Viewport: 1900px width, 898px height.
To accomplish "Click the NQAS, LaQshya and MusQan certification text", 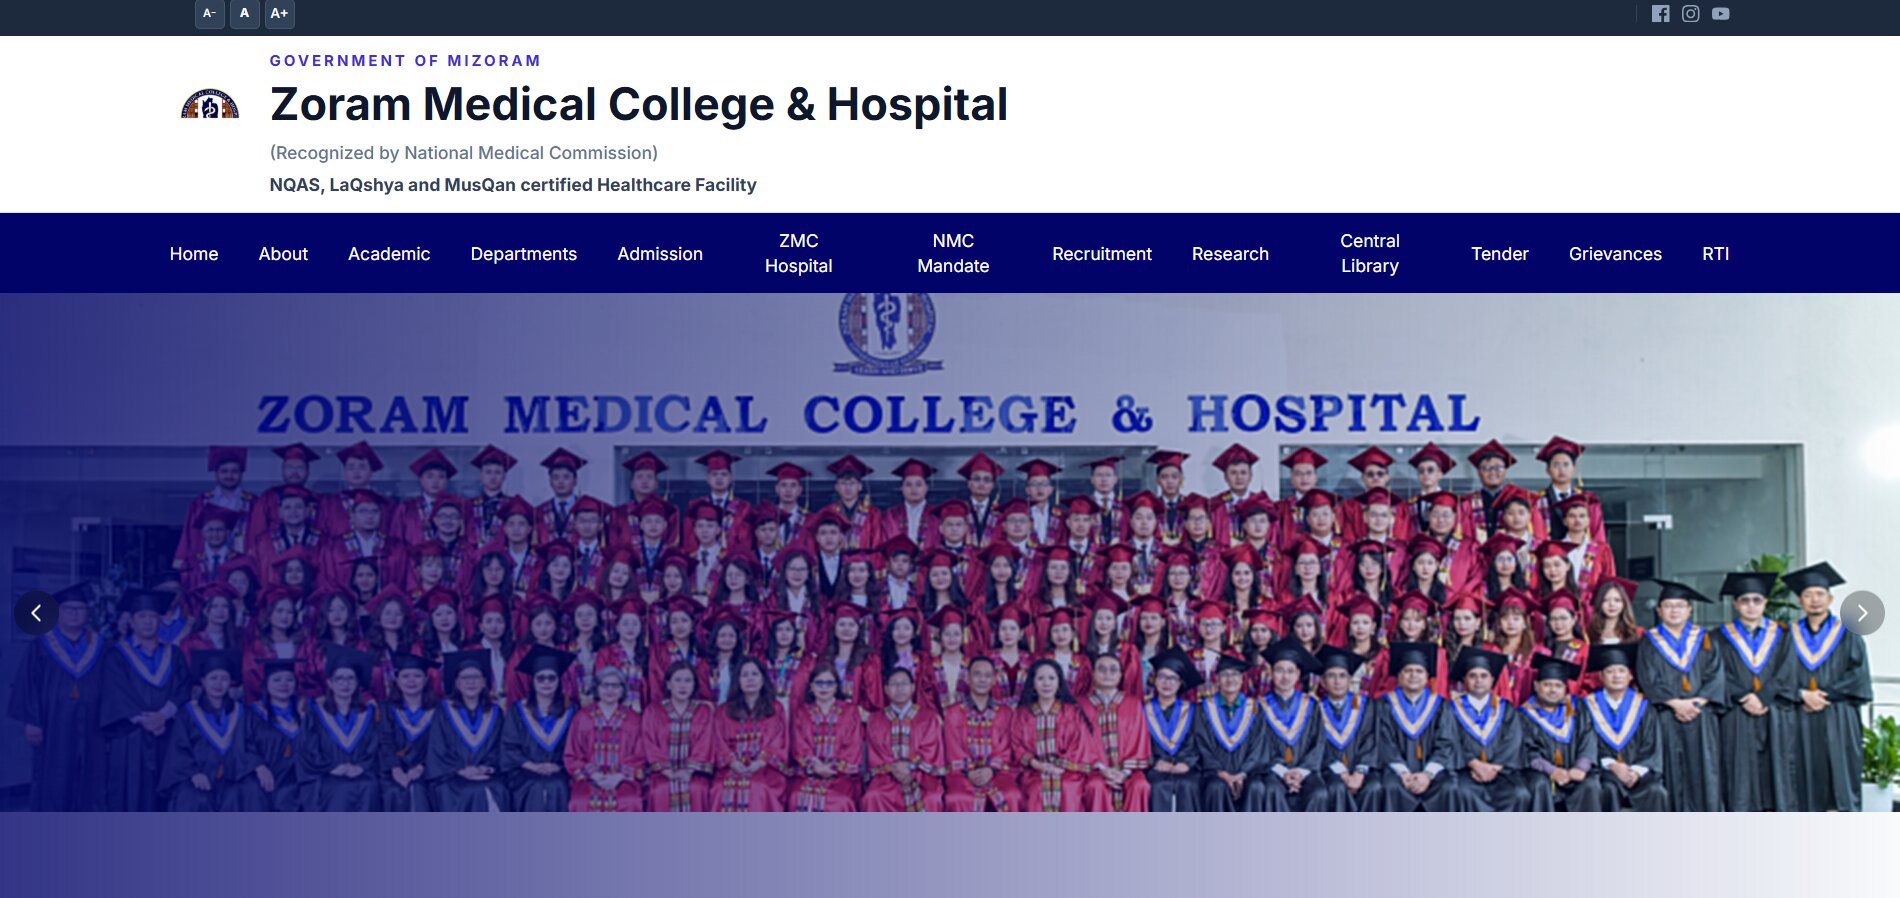I will 513,185.
